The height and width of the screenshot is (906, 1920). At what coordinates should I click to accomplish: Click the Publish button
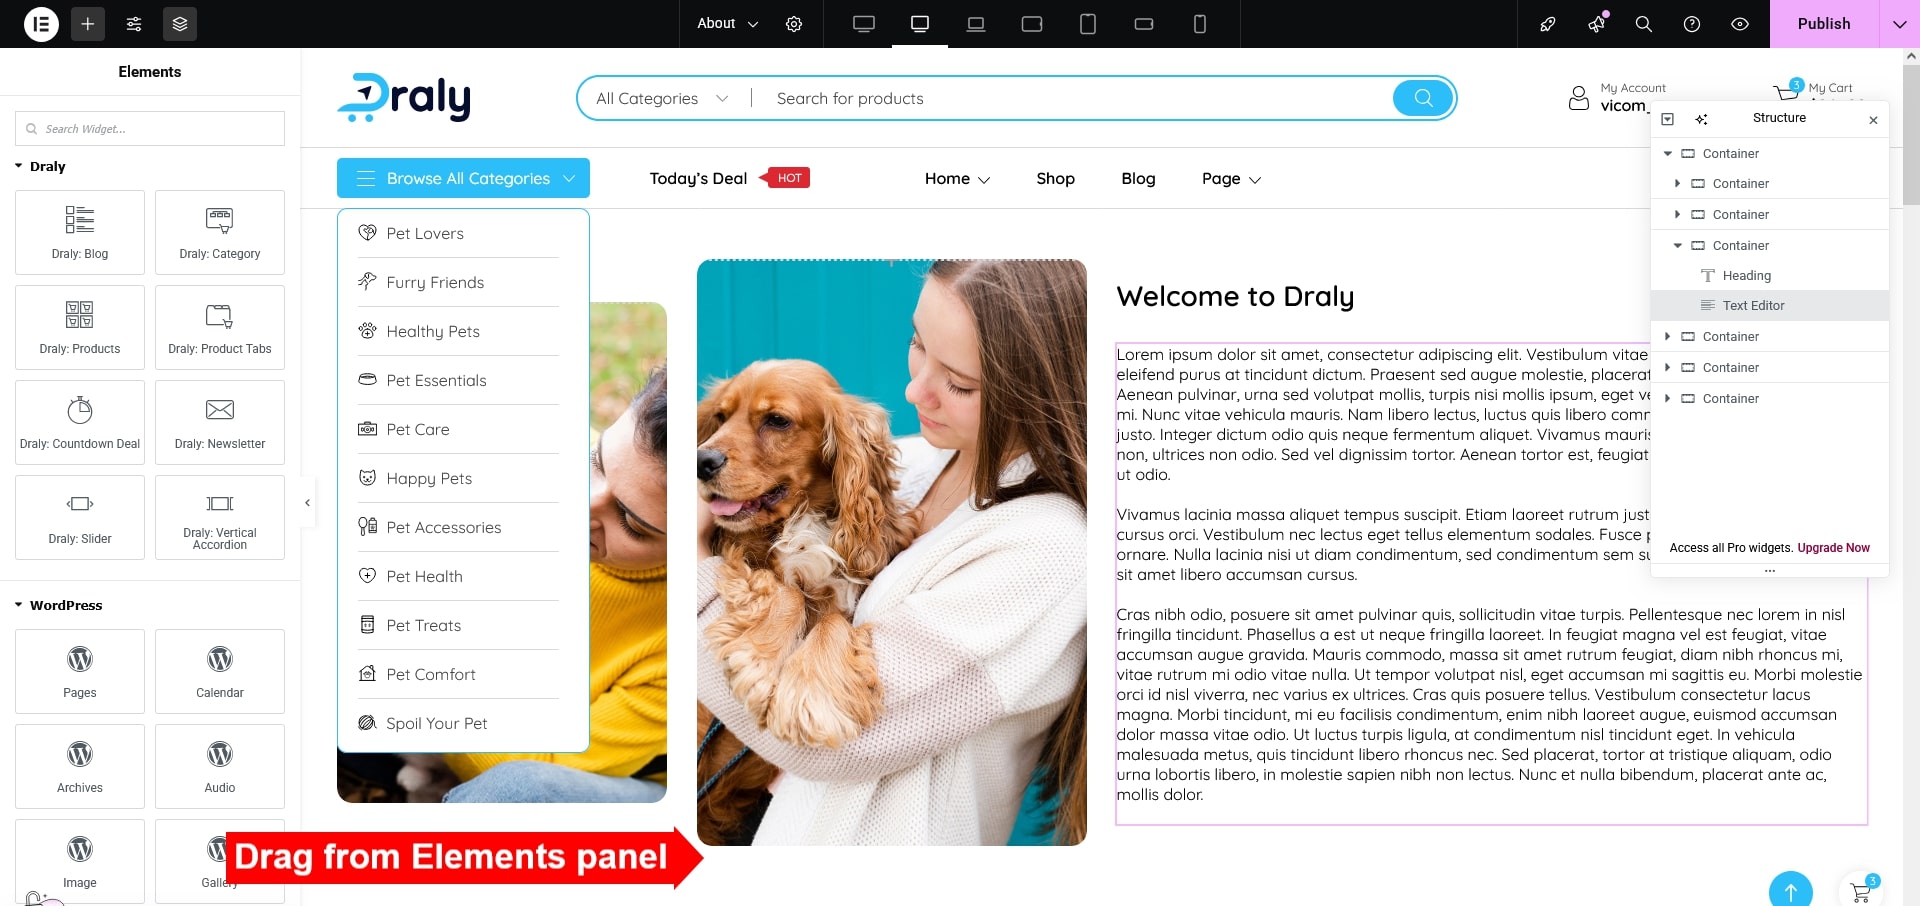click(x=1823, y=24)
